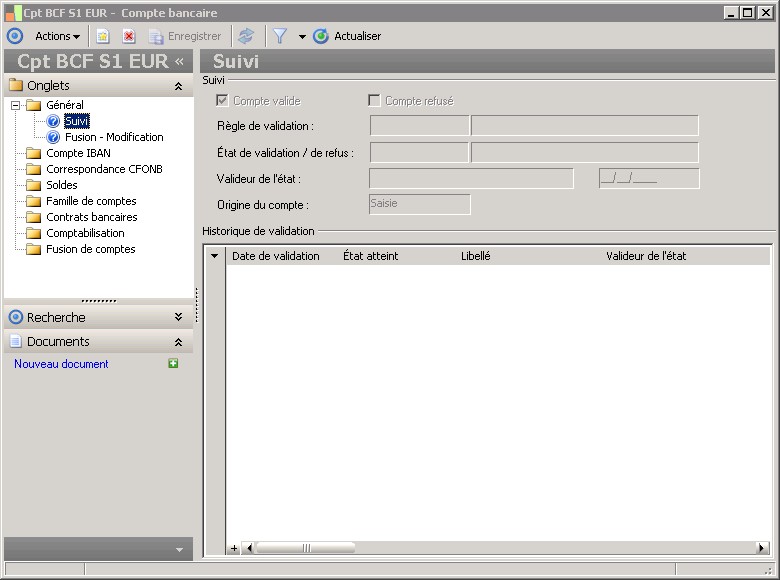780x580 pixels.
Task: Select Fusion - Modification in the tree
Action: pos(114,137)
